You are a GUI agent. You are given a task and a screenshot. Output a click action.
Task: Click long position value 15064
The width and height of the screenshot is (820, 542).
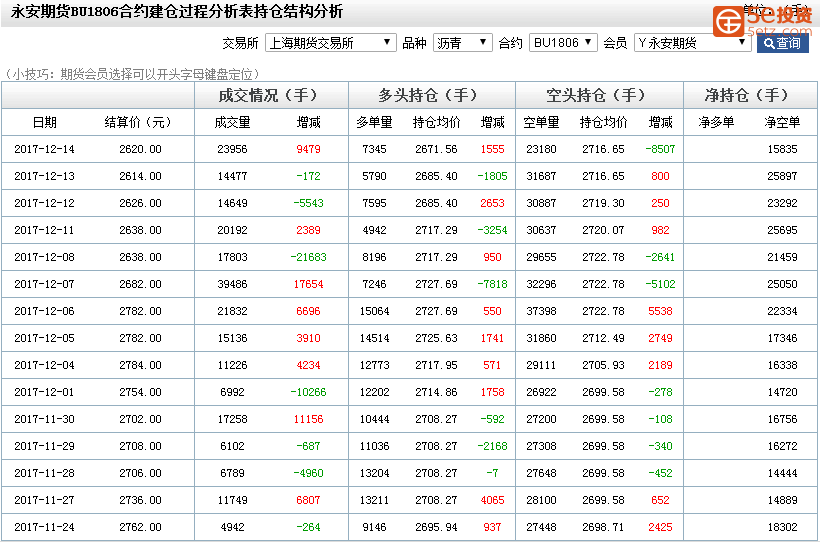click(x=374, y=311)
